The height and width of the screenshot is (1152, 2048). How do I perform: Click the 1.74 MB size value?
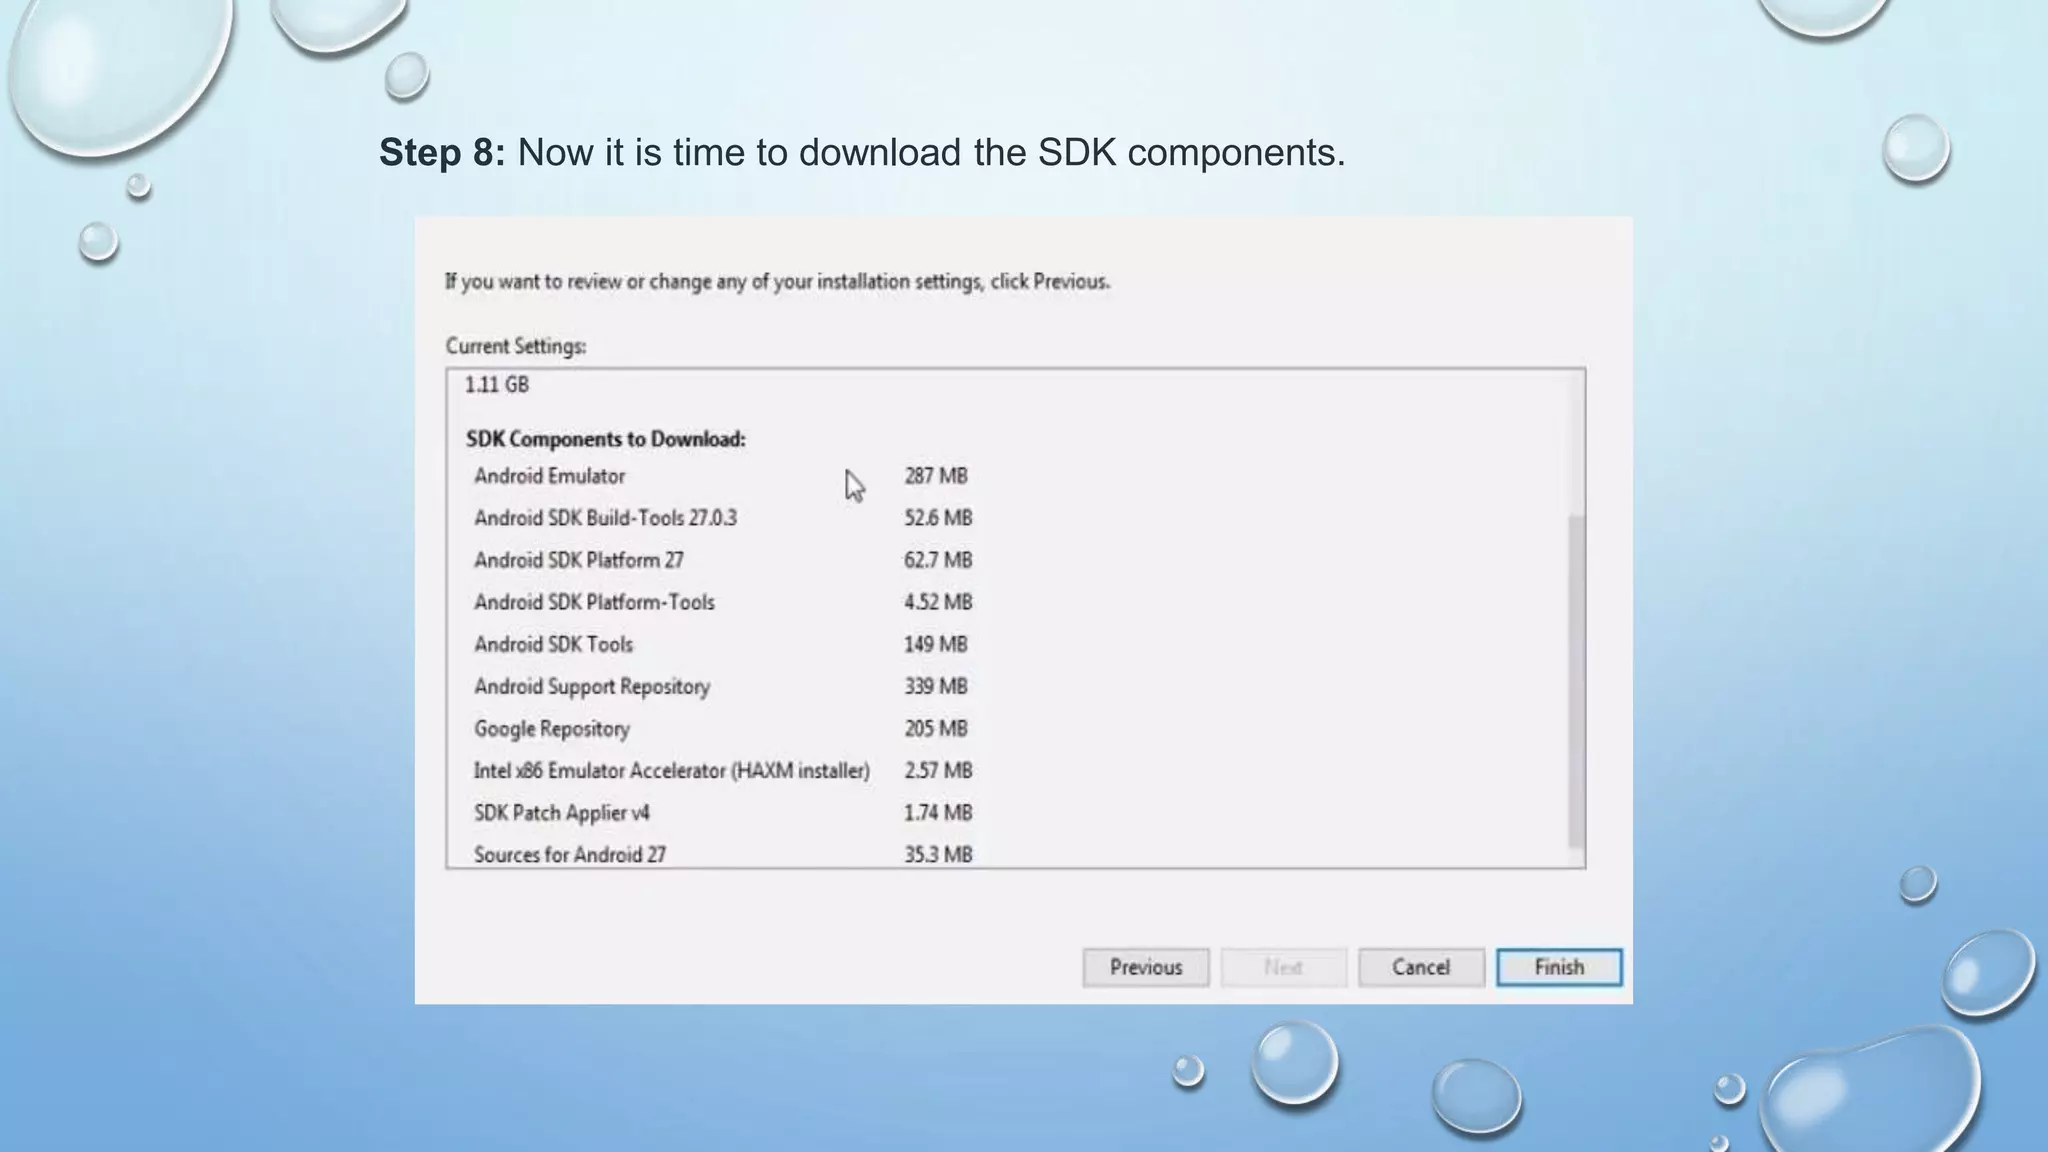pos(938,812)
